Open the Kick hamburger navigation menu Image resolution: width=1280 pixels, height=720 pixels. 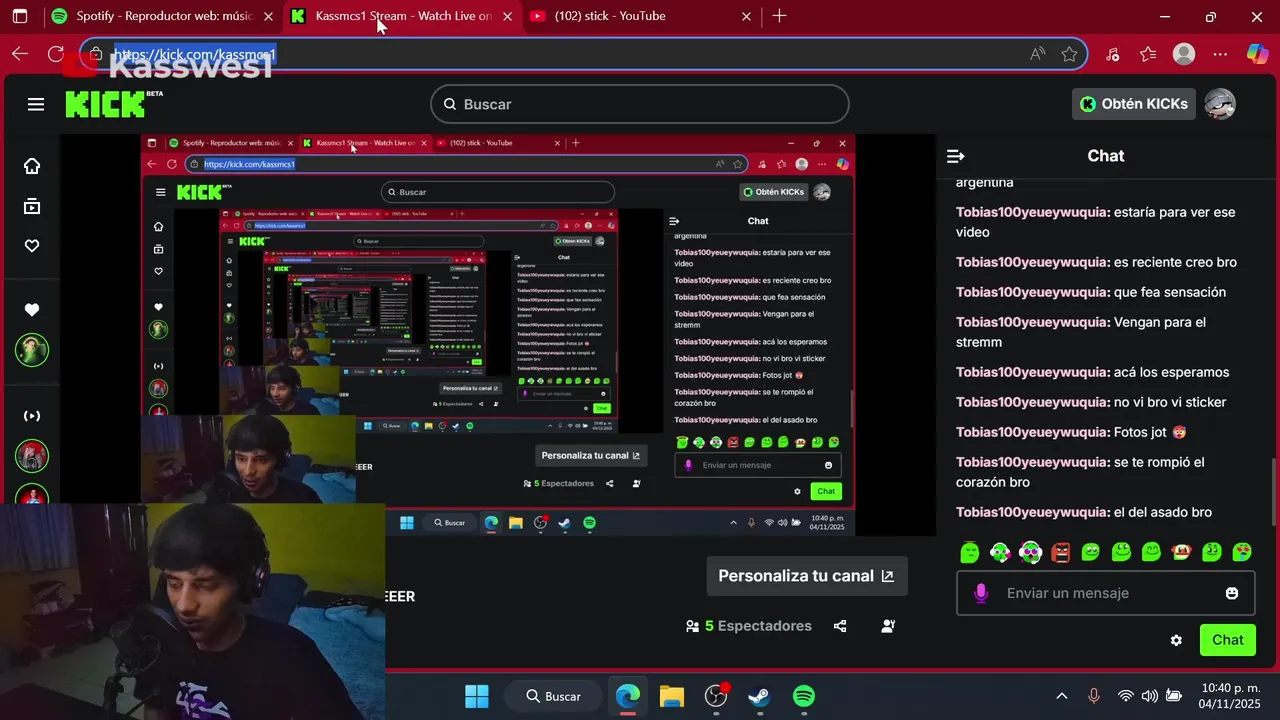click(x=36, y=104)
